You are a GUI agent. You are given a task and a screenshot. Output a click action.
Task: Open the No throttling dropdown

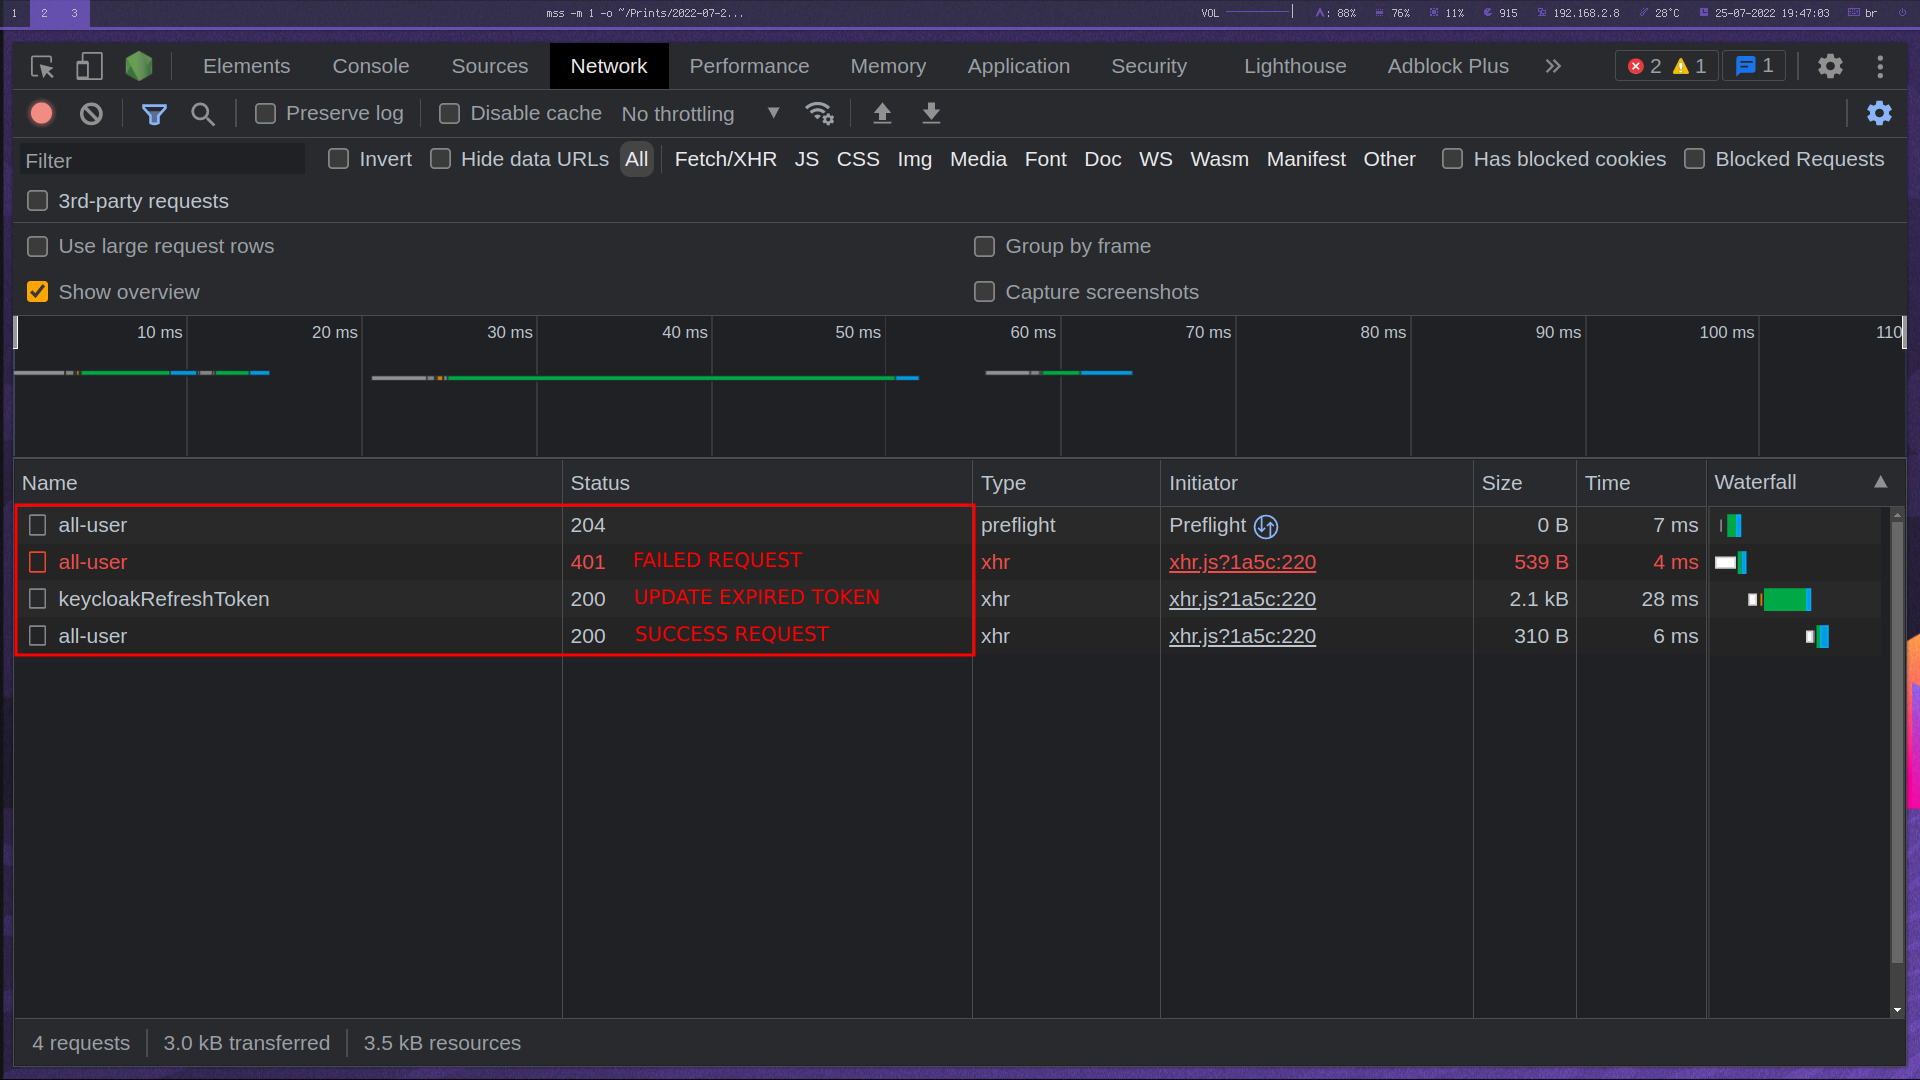(x=700, y=114)
